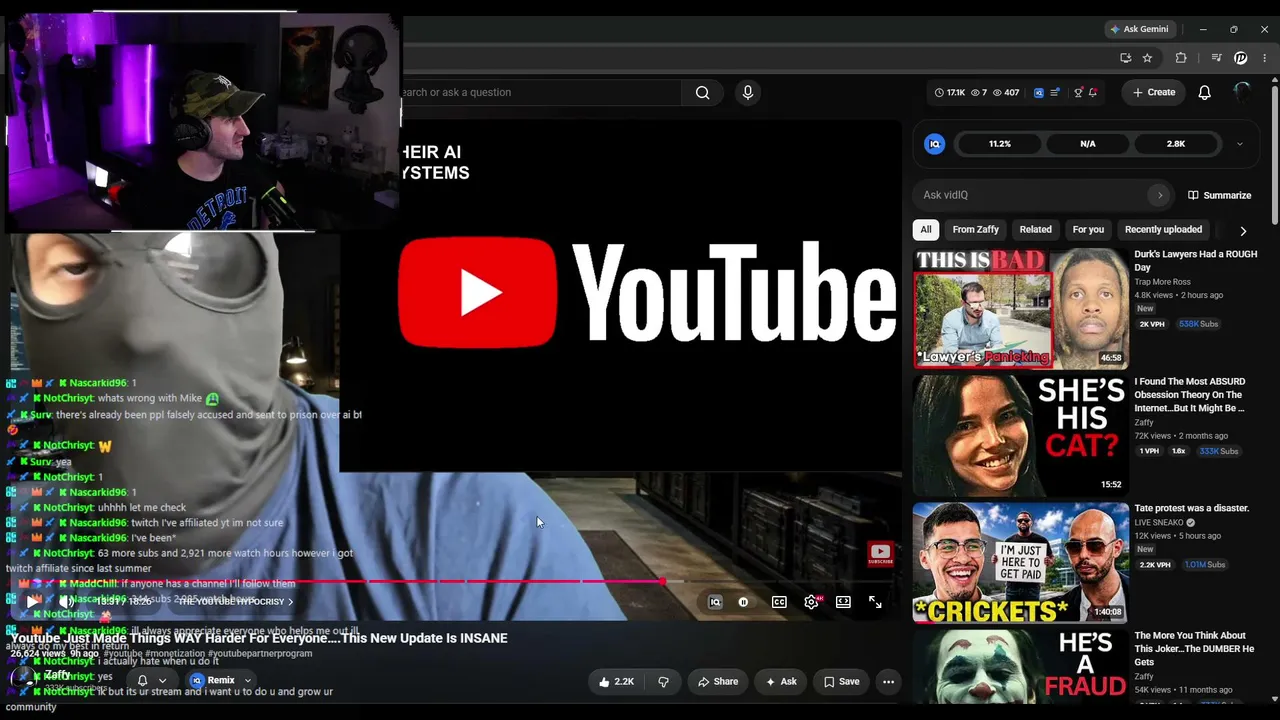
Task: Expand the vidIQ score panel chevron
Action: (1240, 144)
